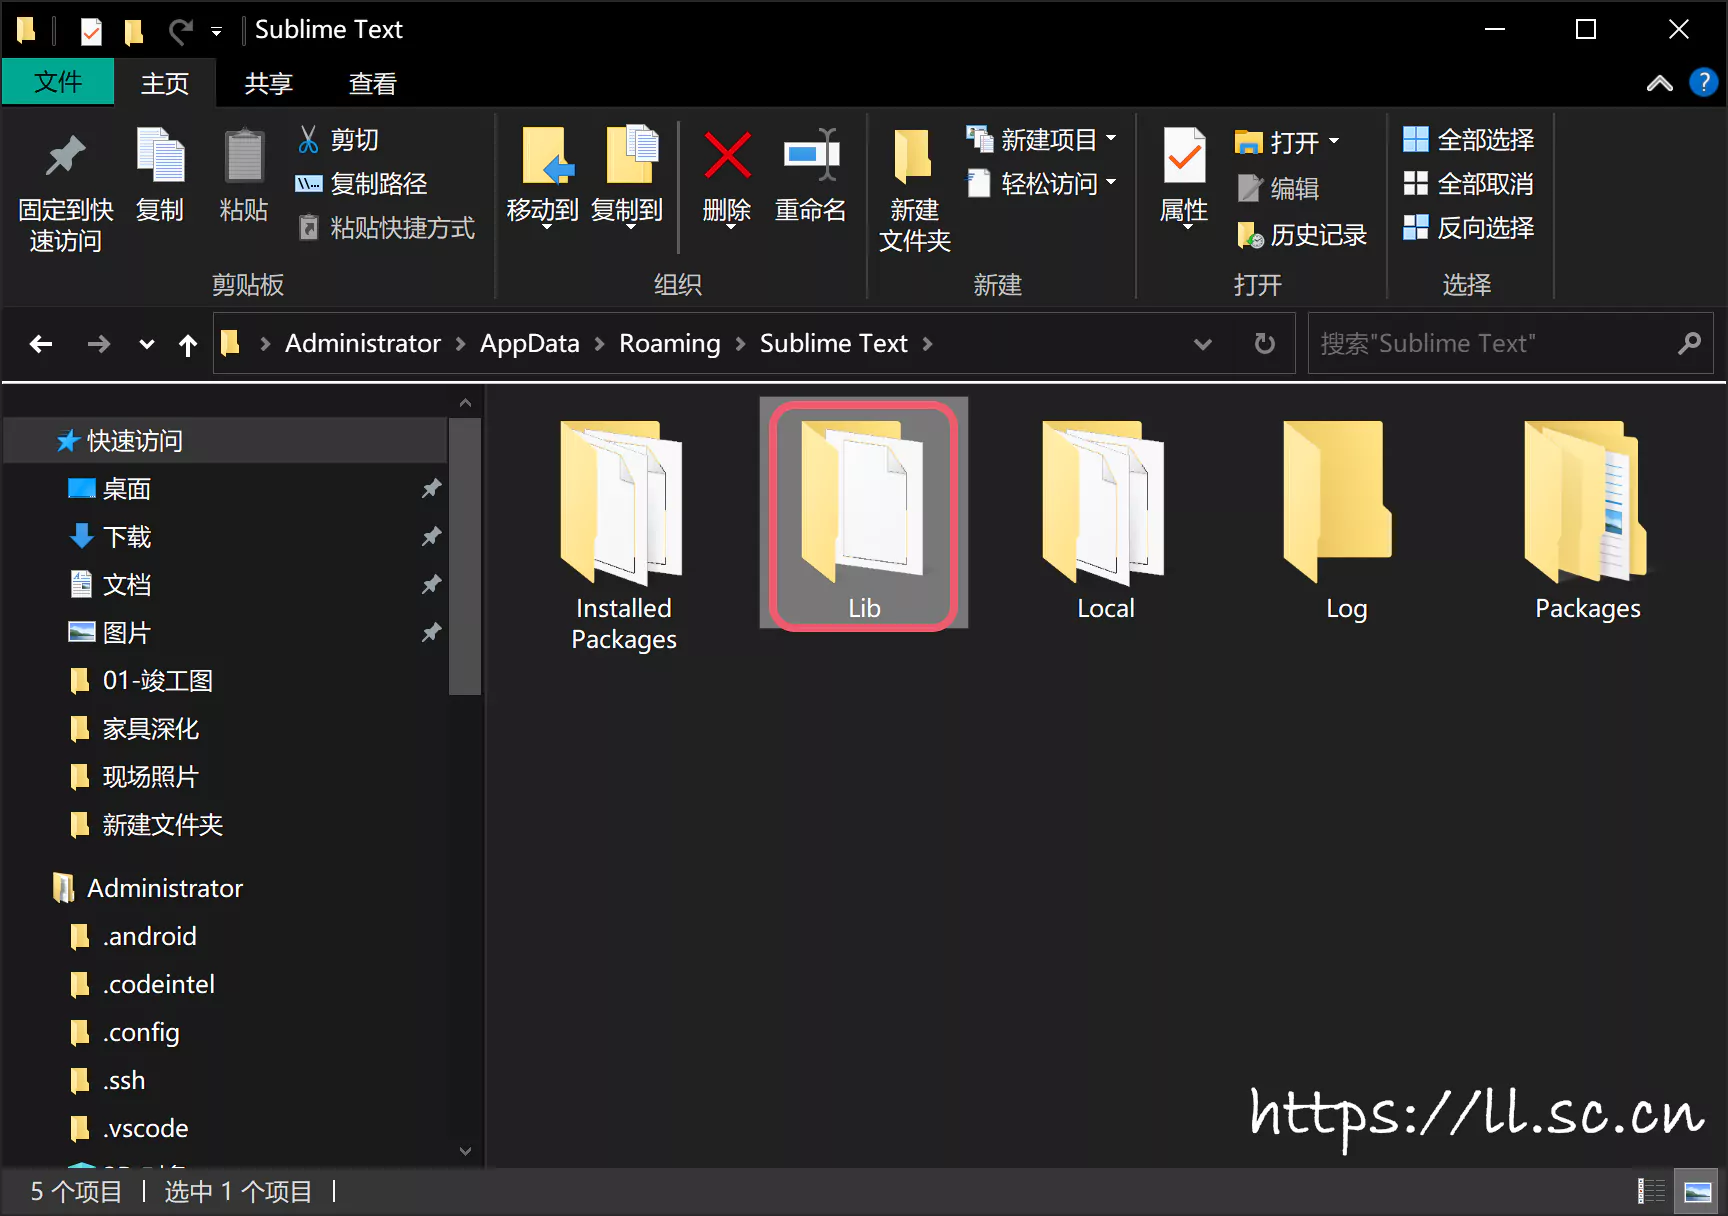The width and height of the screenshot is (1728, 1216).
Task: Switch to large icons view
Action: pyautogui.click(x=1697, y=1191)
